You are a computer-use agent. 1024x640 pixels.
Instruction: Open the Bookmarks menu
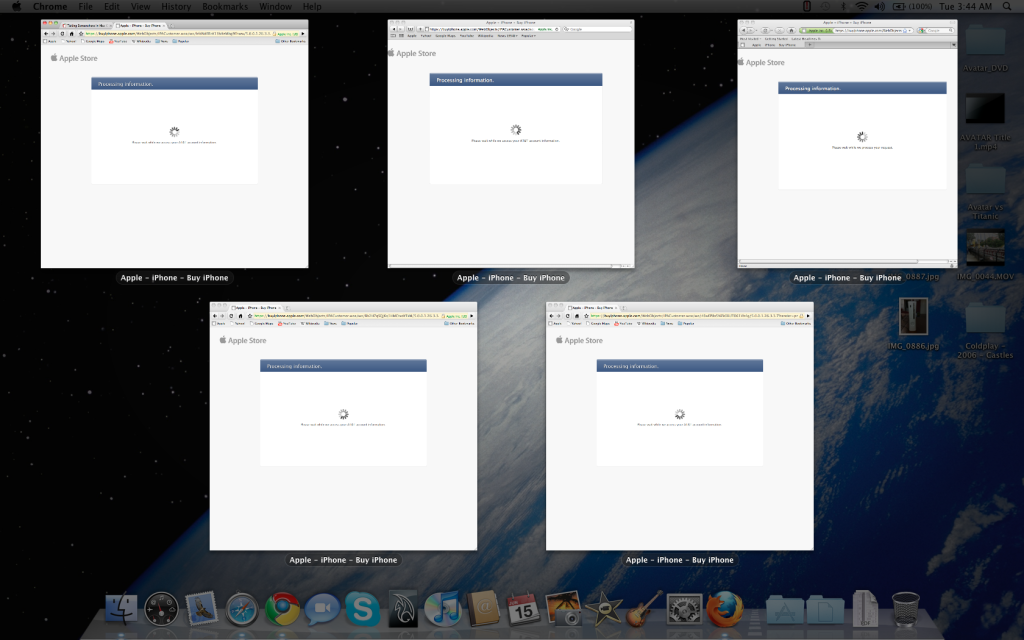pos(225,7)
